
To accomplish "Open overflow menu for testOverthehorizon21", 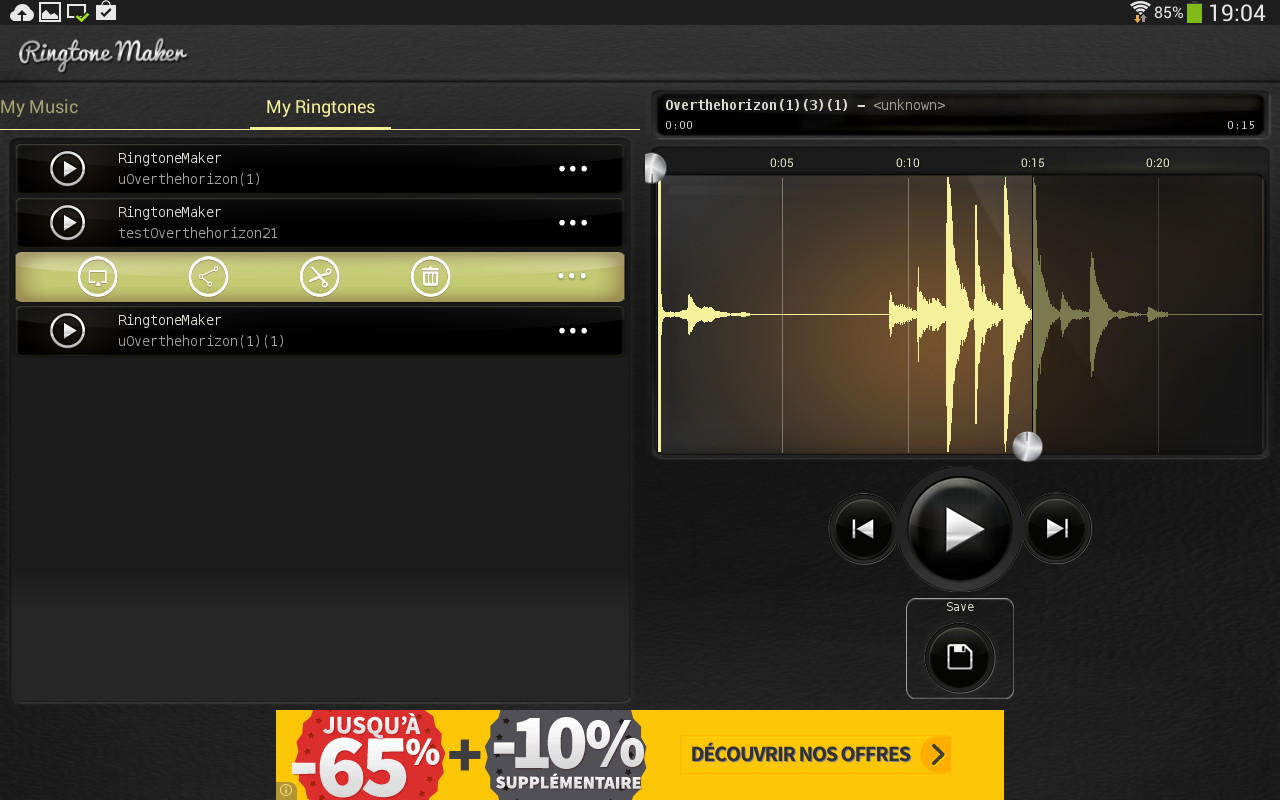I will [572, 222].
